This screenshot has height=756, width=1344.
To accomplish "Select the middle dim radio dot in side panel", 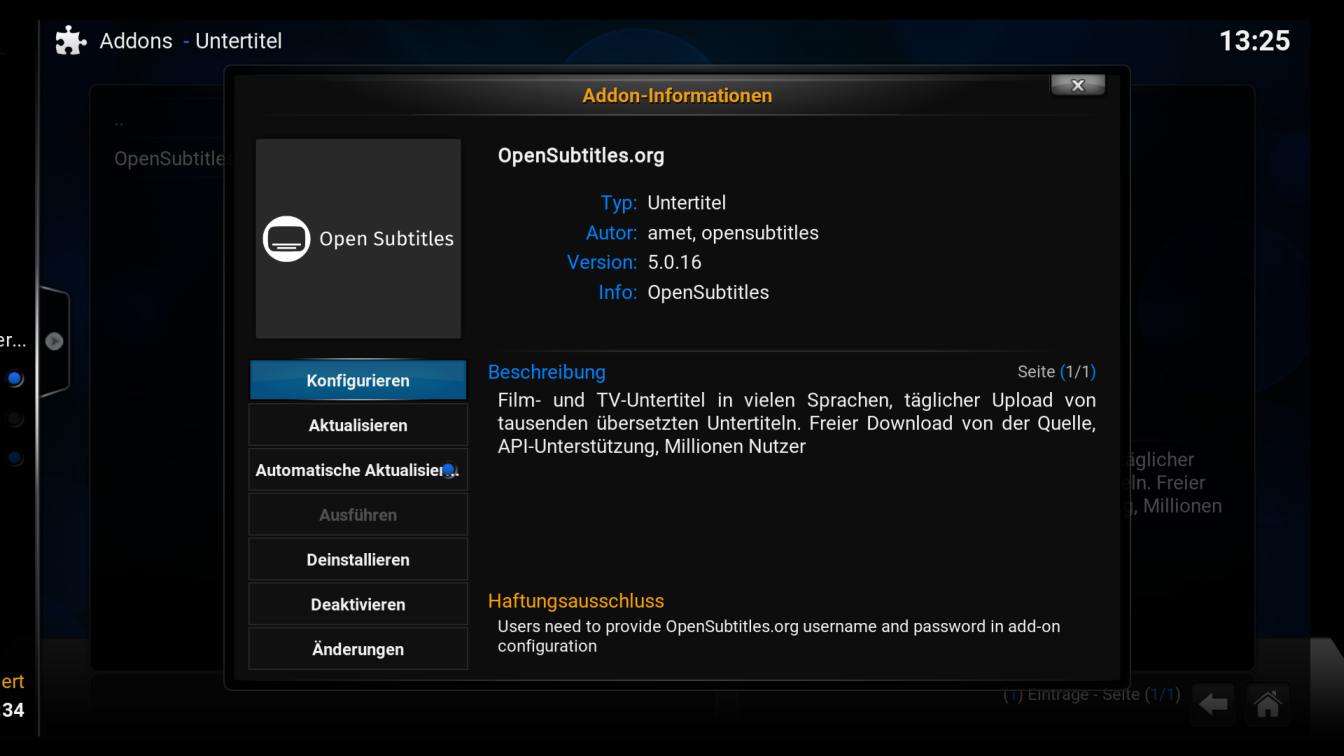I will click(x=15, y=419).
